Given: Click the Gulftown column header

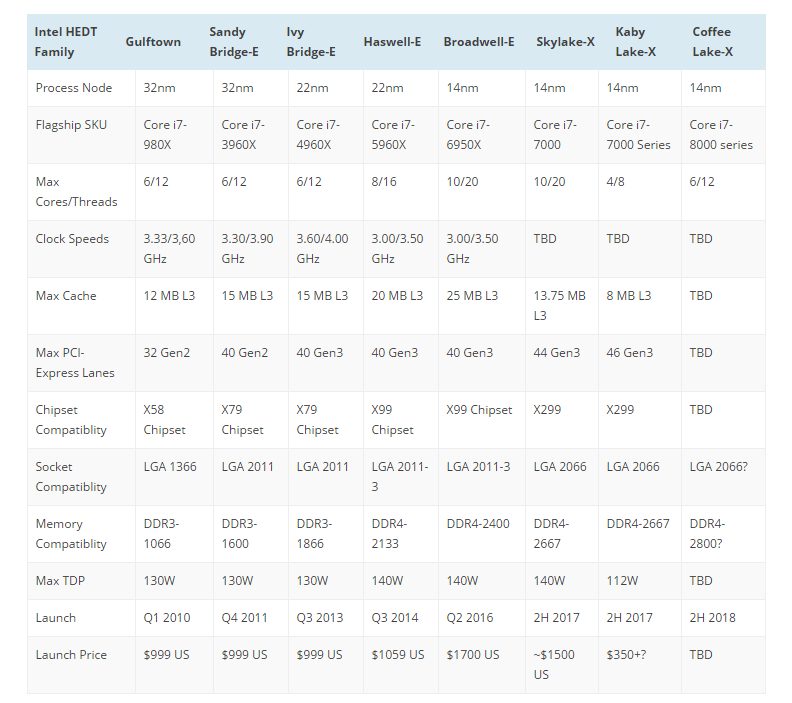Looking at the screenshot, I should click(x=153, y=42).
